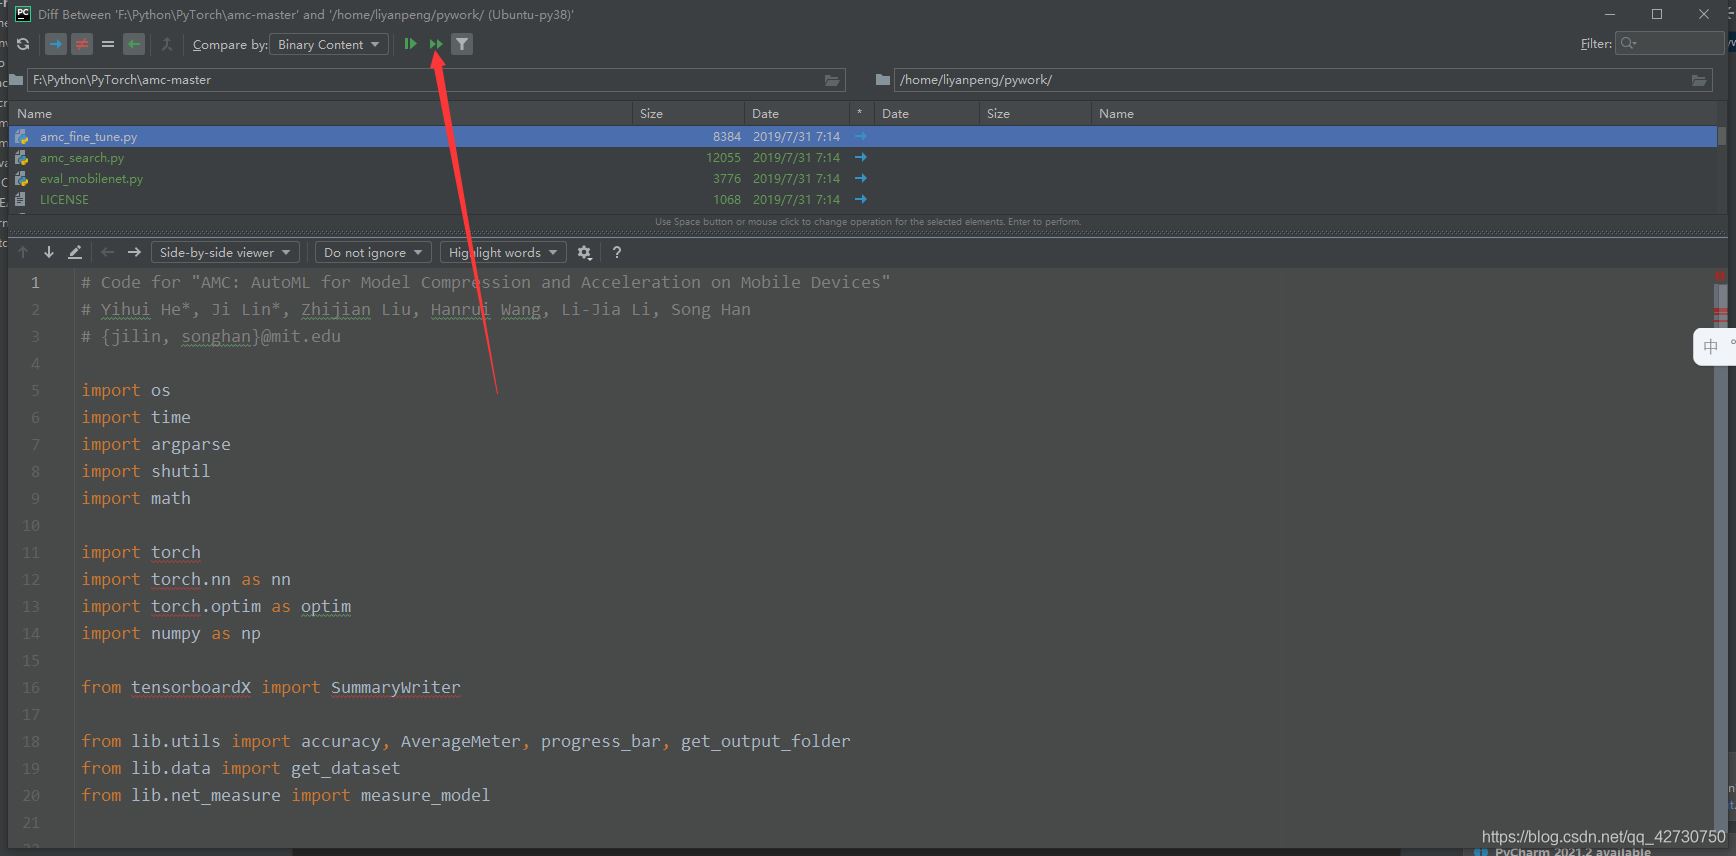Open diff viewer settings gear icon
Screen dimensions: 1736x856
tap(585, 253)
